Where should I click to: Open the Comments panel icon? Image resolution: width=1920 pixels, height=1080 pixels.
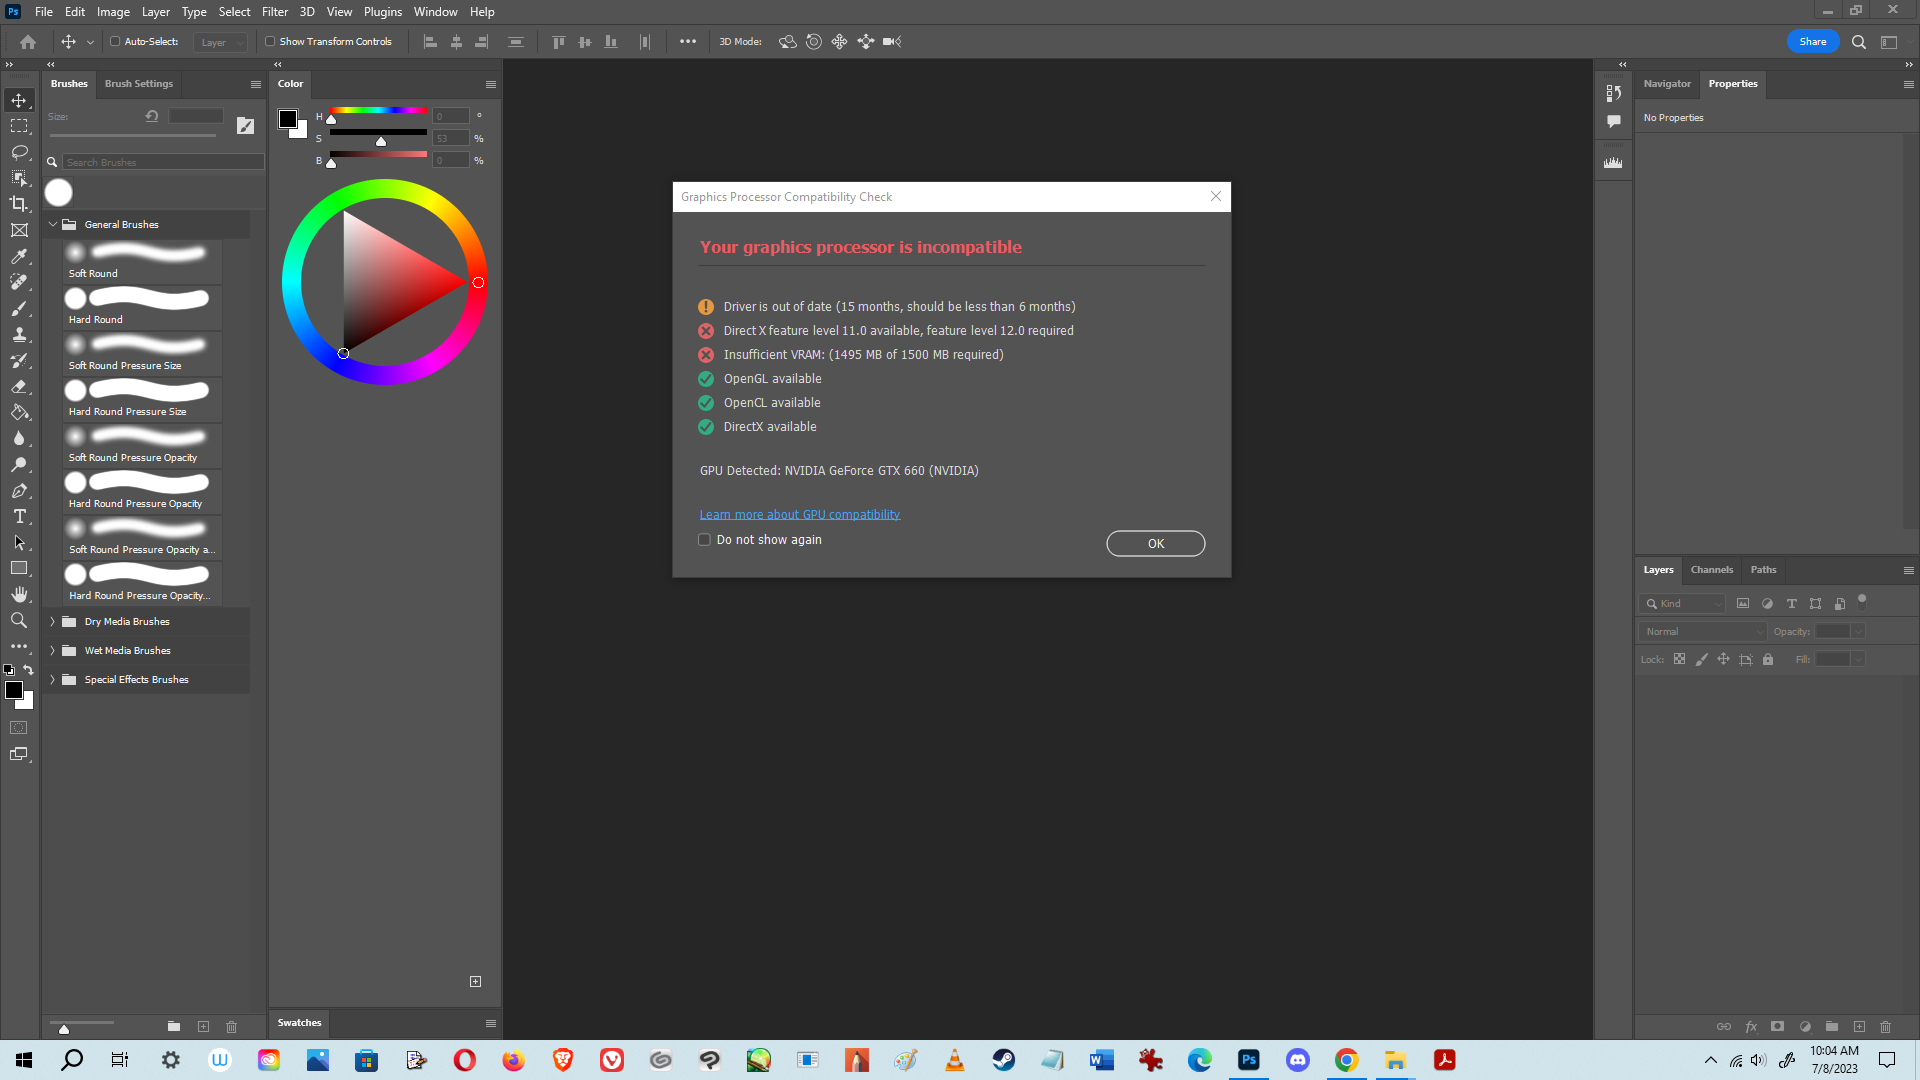coord(1613,121)
